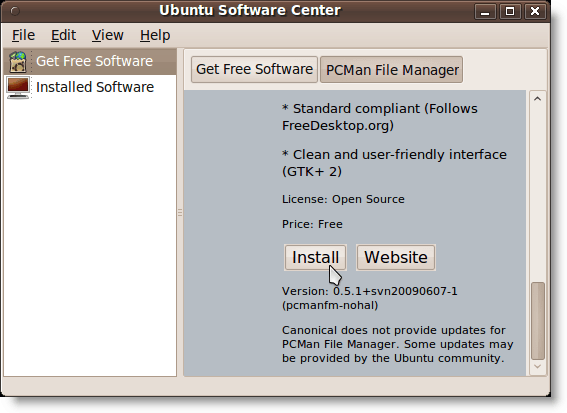This screenshot has height=413, width=567.
Task: Maximize the Ubuntu Software Center window
Action: pos(510,12)
